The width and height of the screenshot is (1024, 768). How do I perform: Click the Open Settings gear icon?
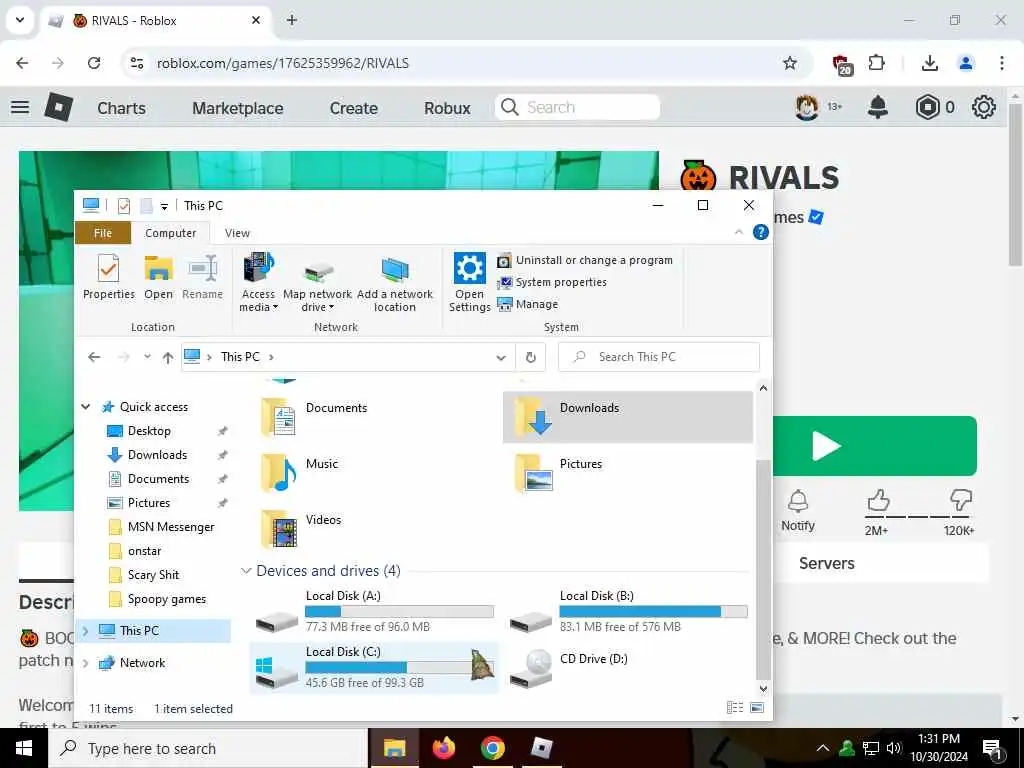tap(470, 282)
